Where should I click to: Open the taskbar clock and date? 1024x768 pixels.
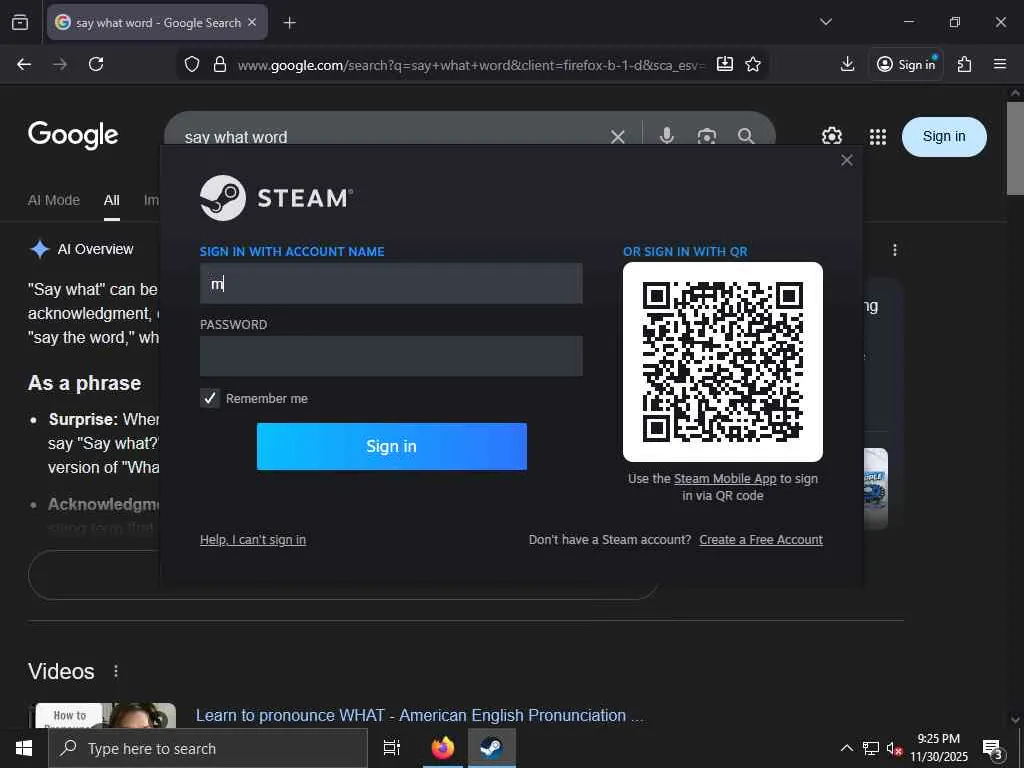tap(939, 748)
